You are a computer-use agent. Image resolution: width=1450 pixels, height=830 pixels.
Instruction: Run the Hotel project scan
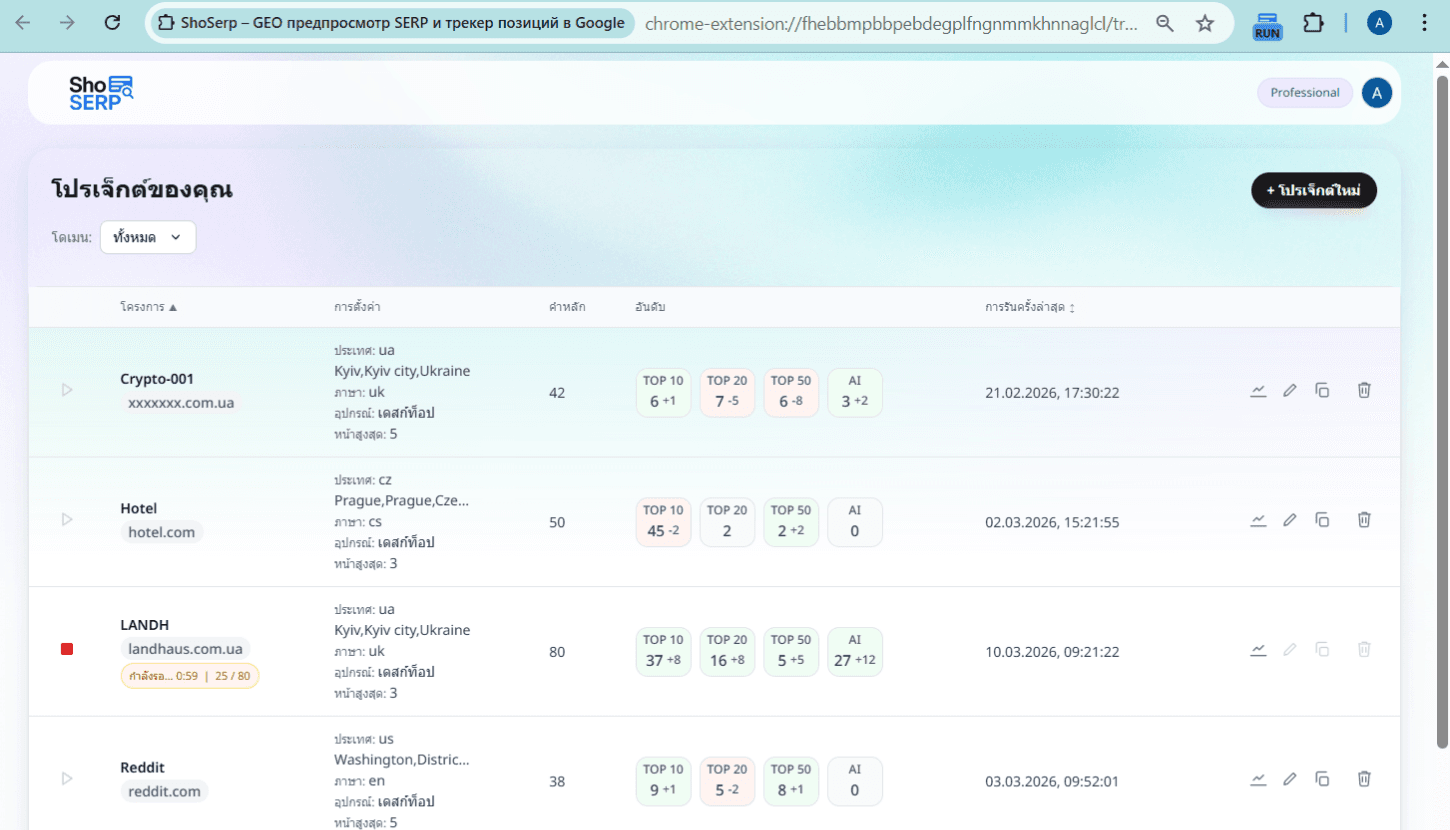67,520
